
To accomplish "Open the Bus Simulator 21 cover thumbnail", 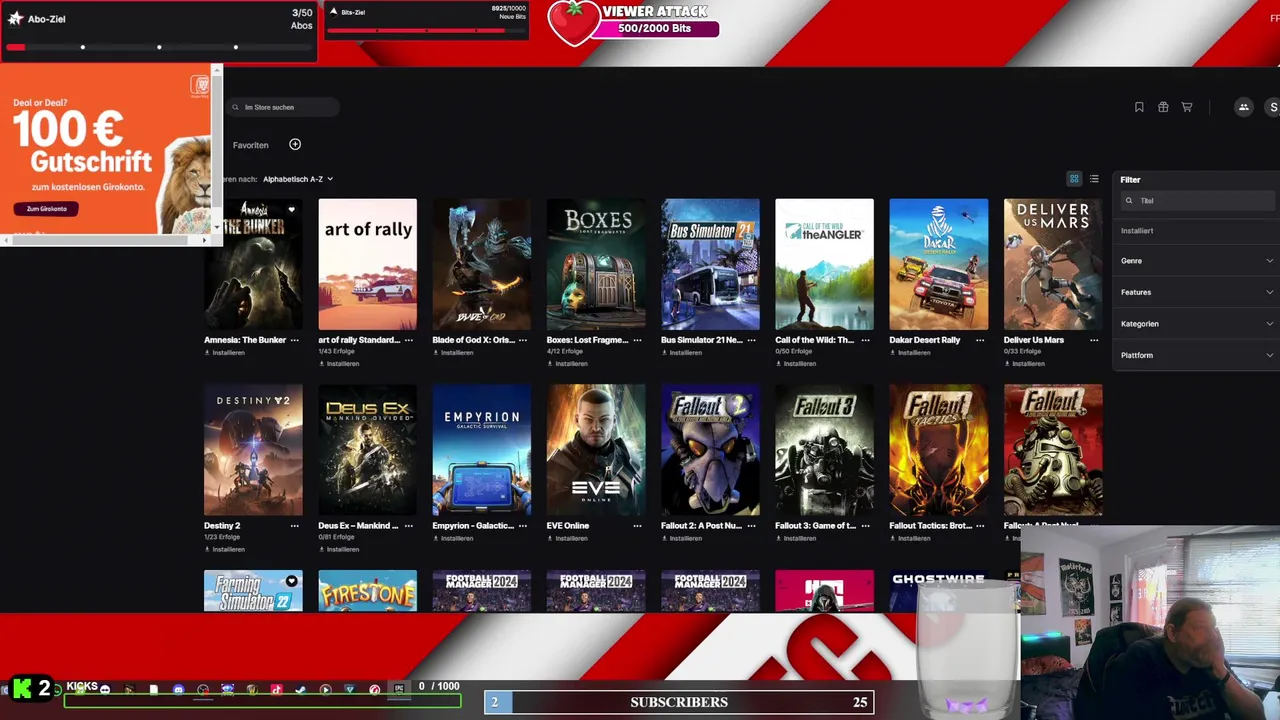I will tap(710, 264).
